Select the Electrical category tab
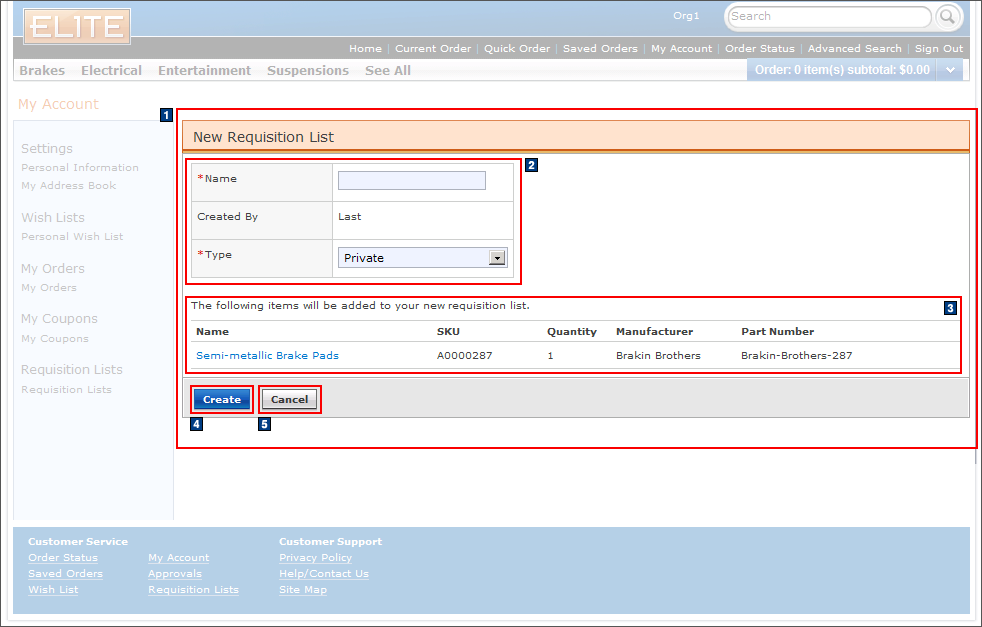 111,70
